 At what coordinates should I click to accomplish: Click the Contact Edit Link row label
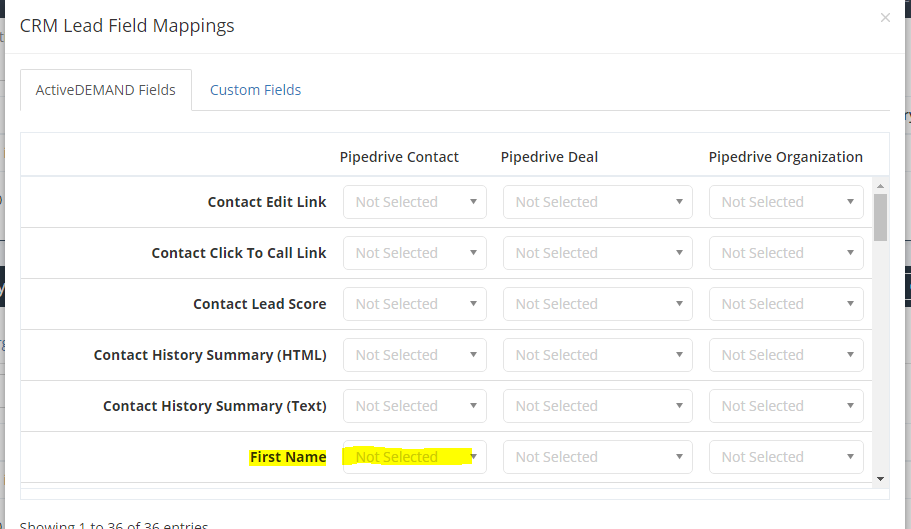click(267, 202)
